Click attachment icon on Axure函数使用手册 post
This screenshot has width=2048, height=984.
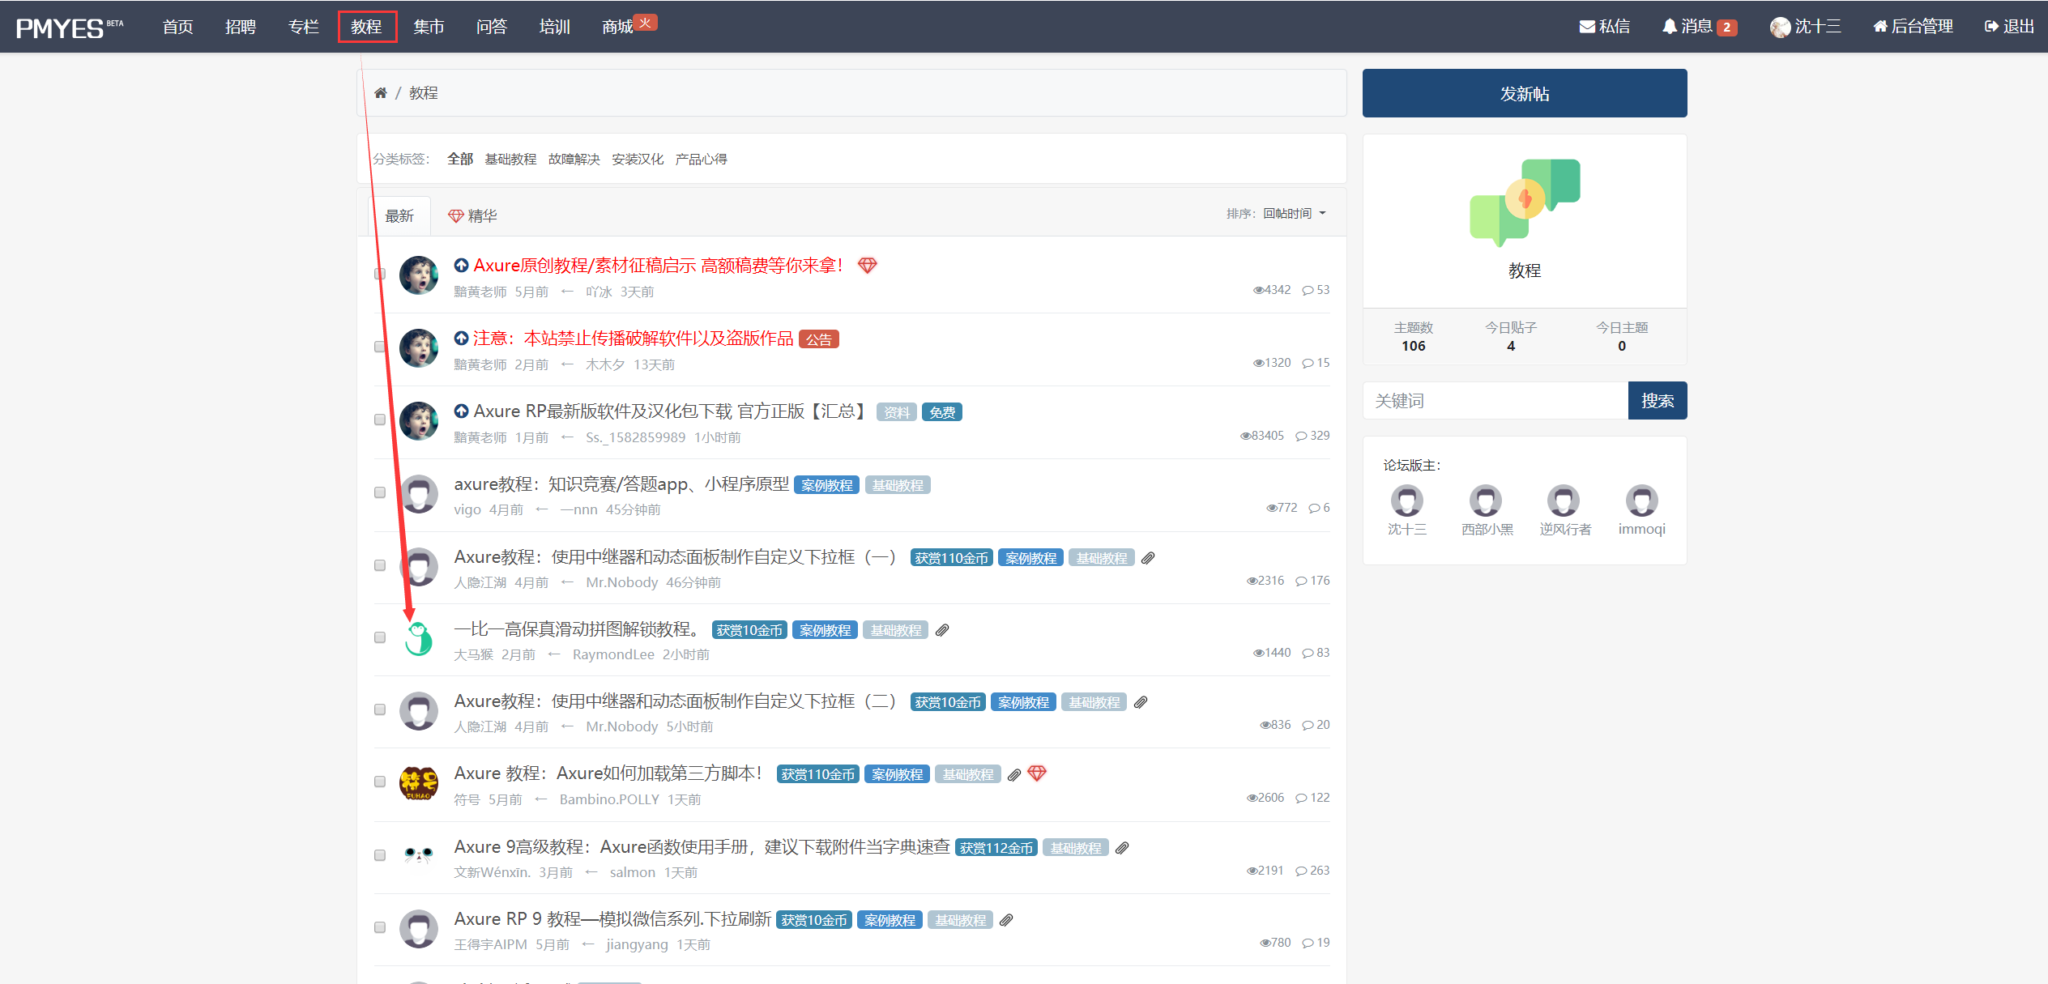pos(1123,848)
